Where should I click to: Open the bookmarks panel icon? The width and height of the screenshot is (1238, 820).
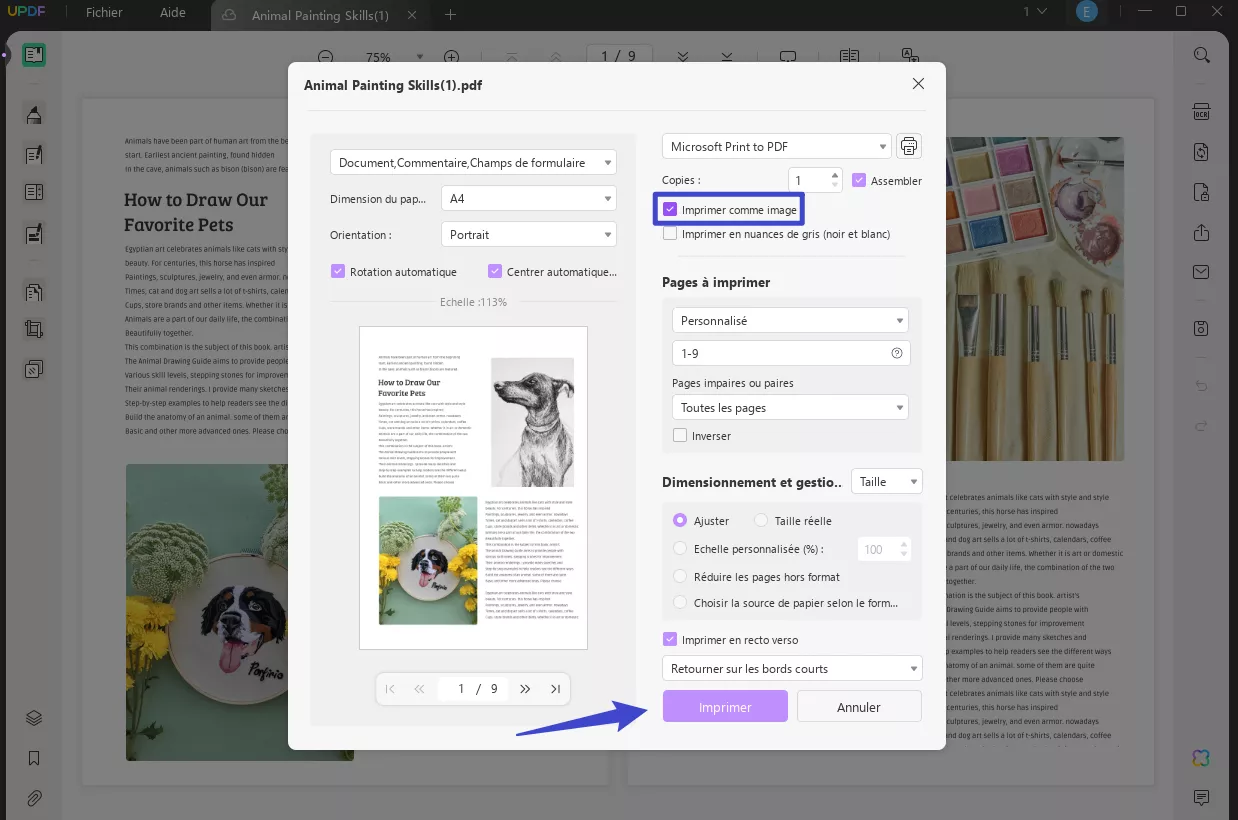click(34, 758)
